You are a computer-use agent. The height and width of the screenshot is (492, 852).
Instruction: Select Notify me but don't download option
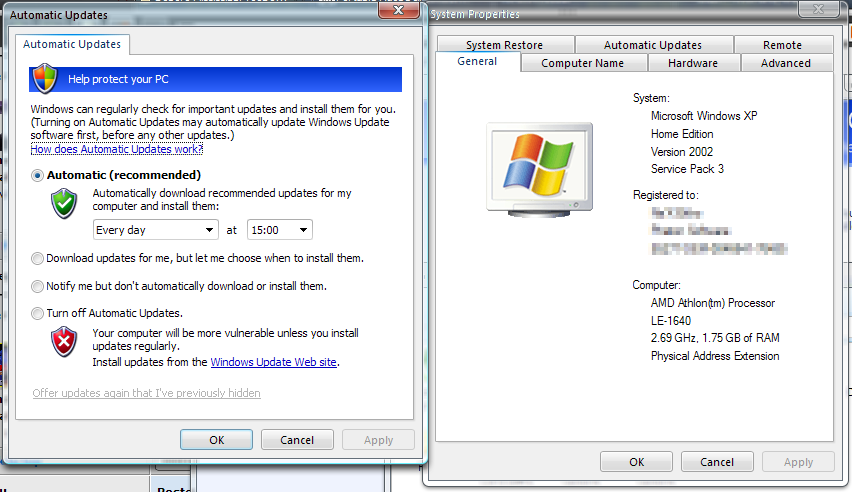coord(37,286)
